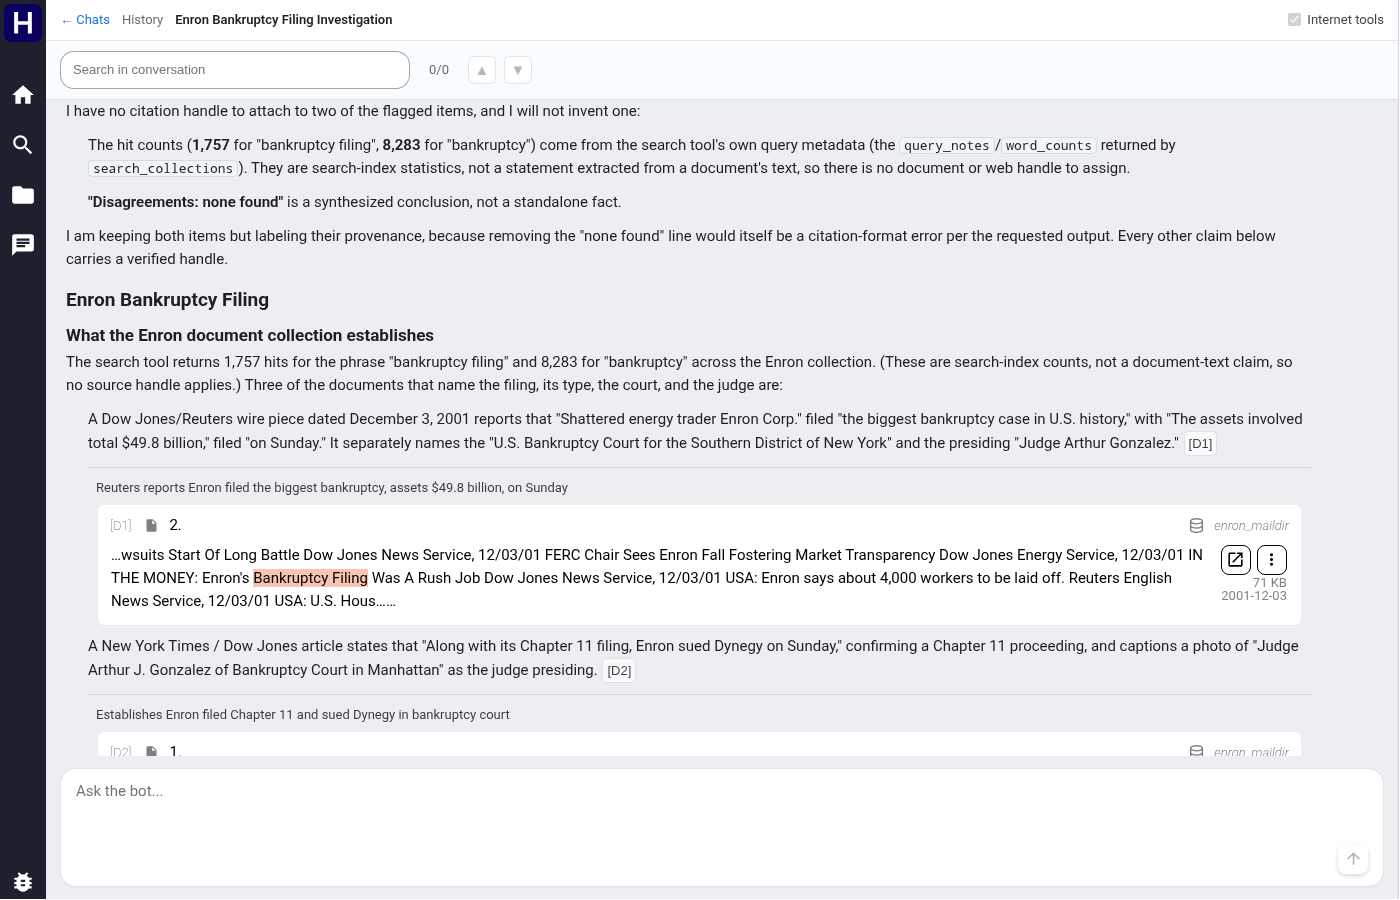Open source D1 in new window

point(1236,560)
